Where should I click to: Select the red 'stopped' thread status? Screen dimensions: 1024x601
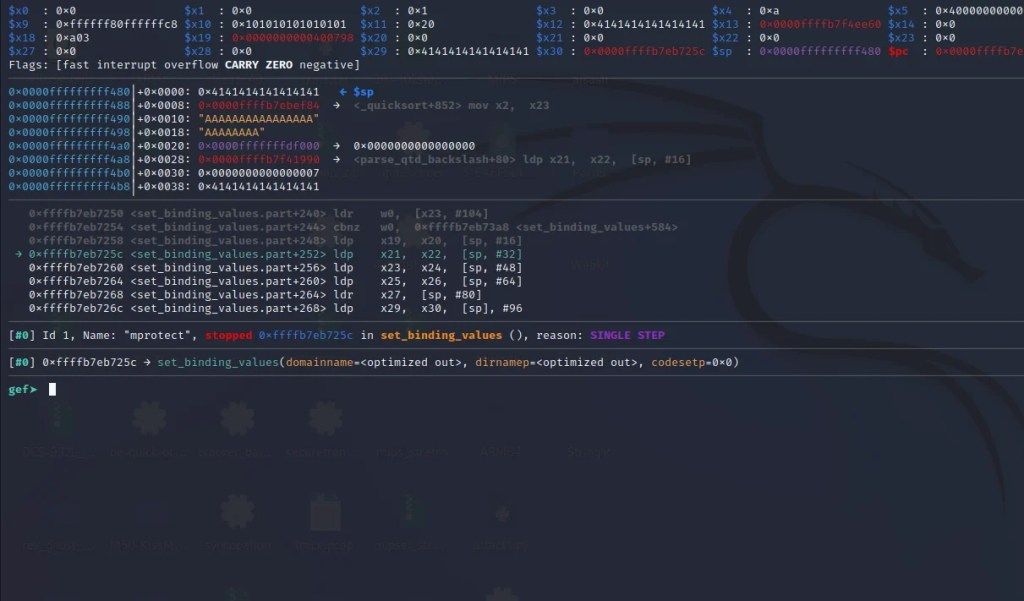point(229,336)
